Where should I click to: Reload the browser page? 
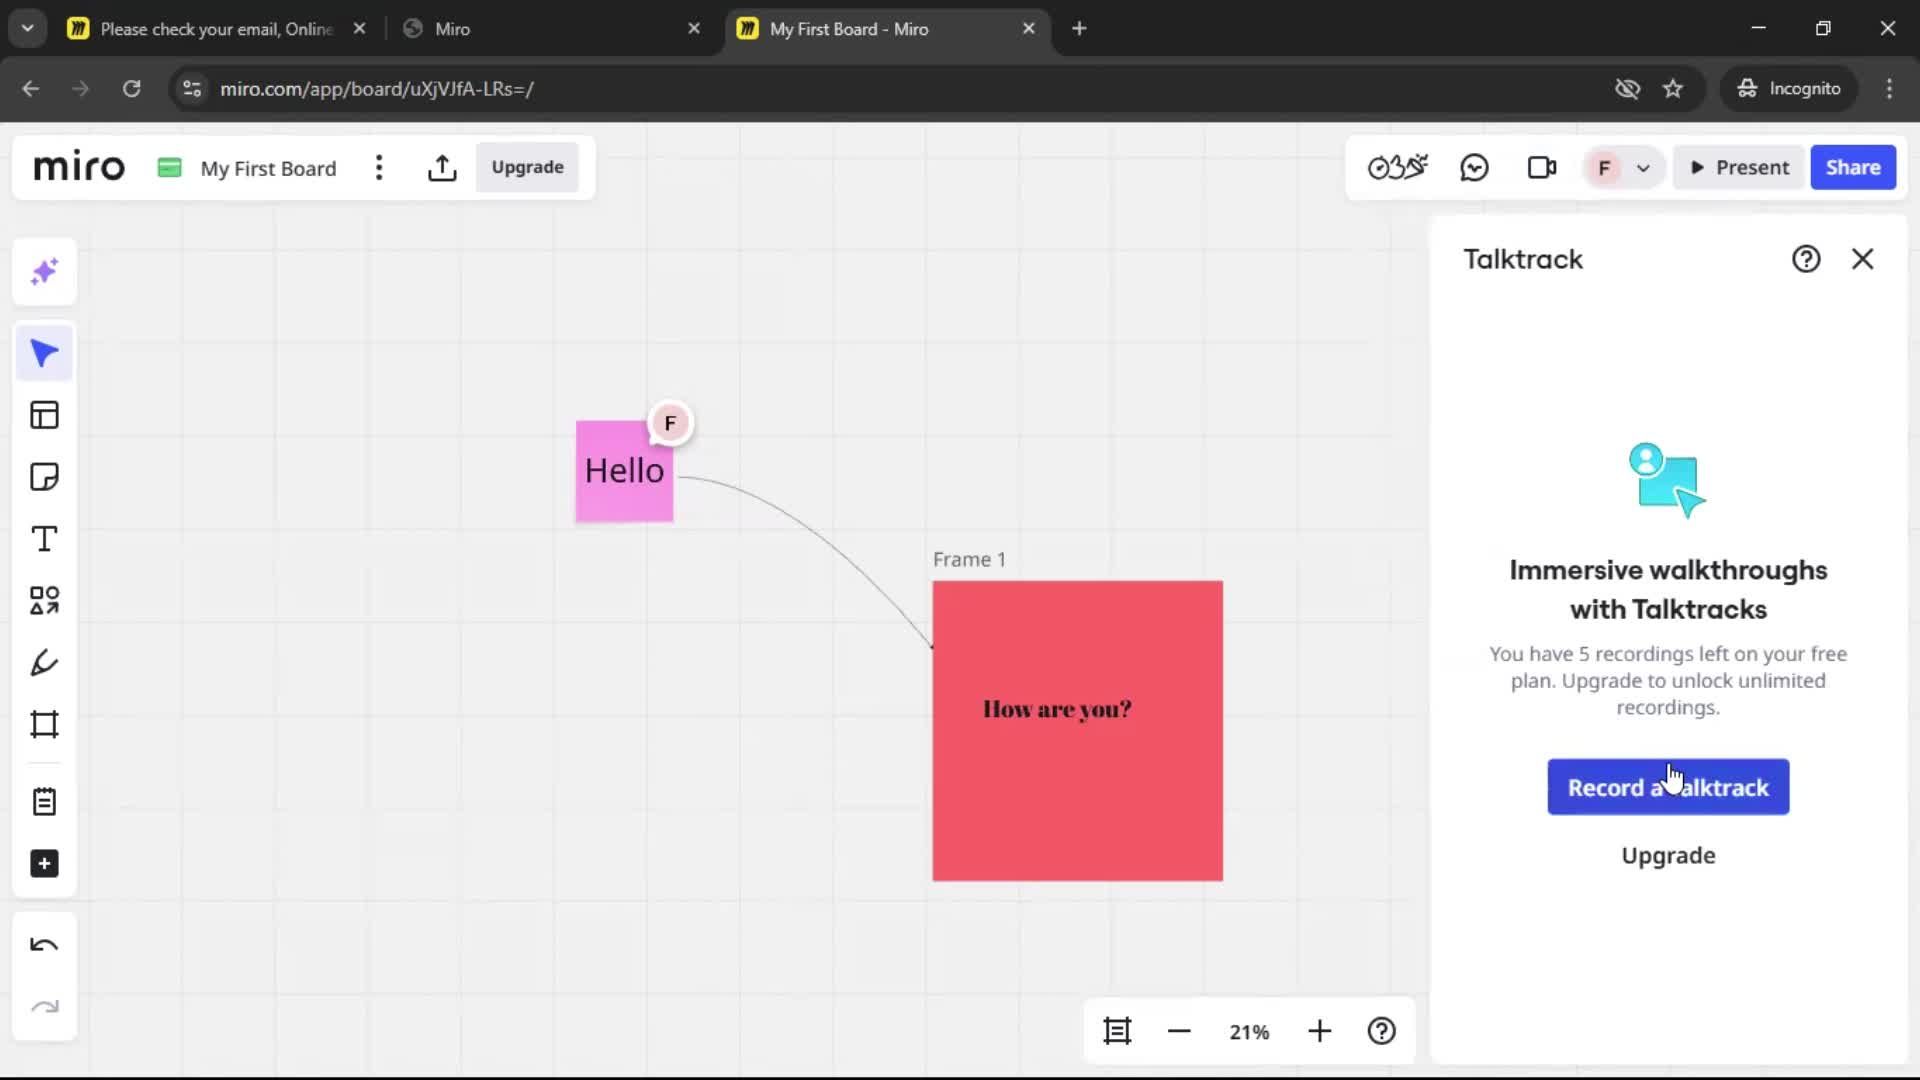pyautogui.click(x=131, y=89)
